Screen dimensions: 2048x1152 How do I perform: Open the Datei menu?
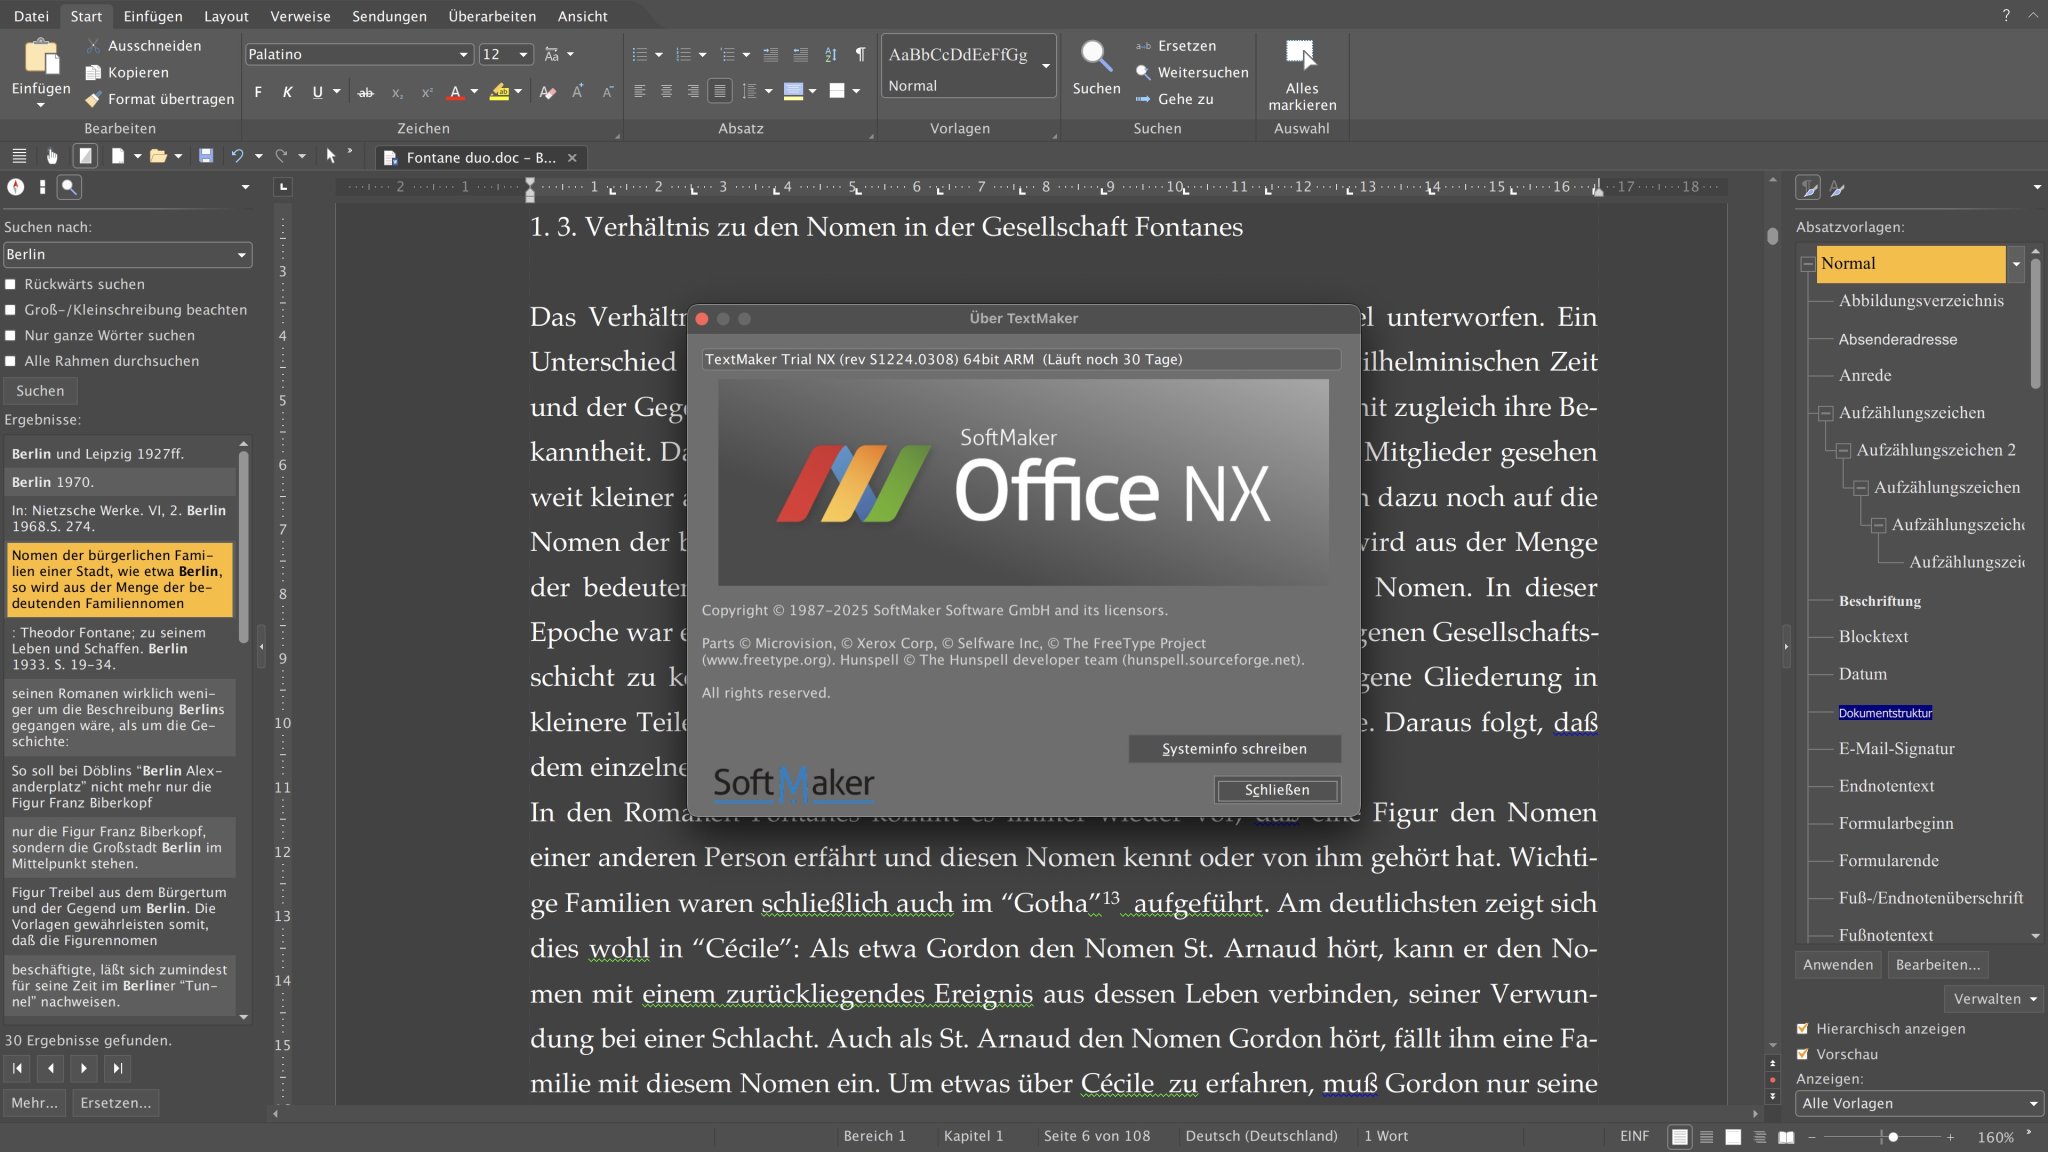pos(31,16)
